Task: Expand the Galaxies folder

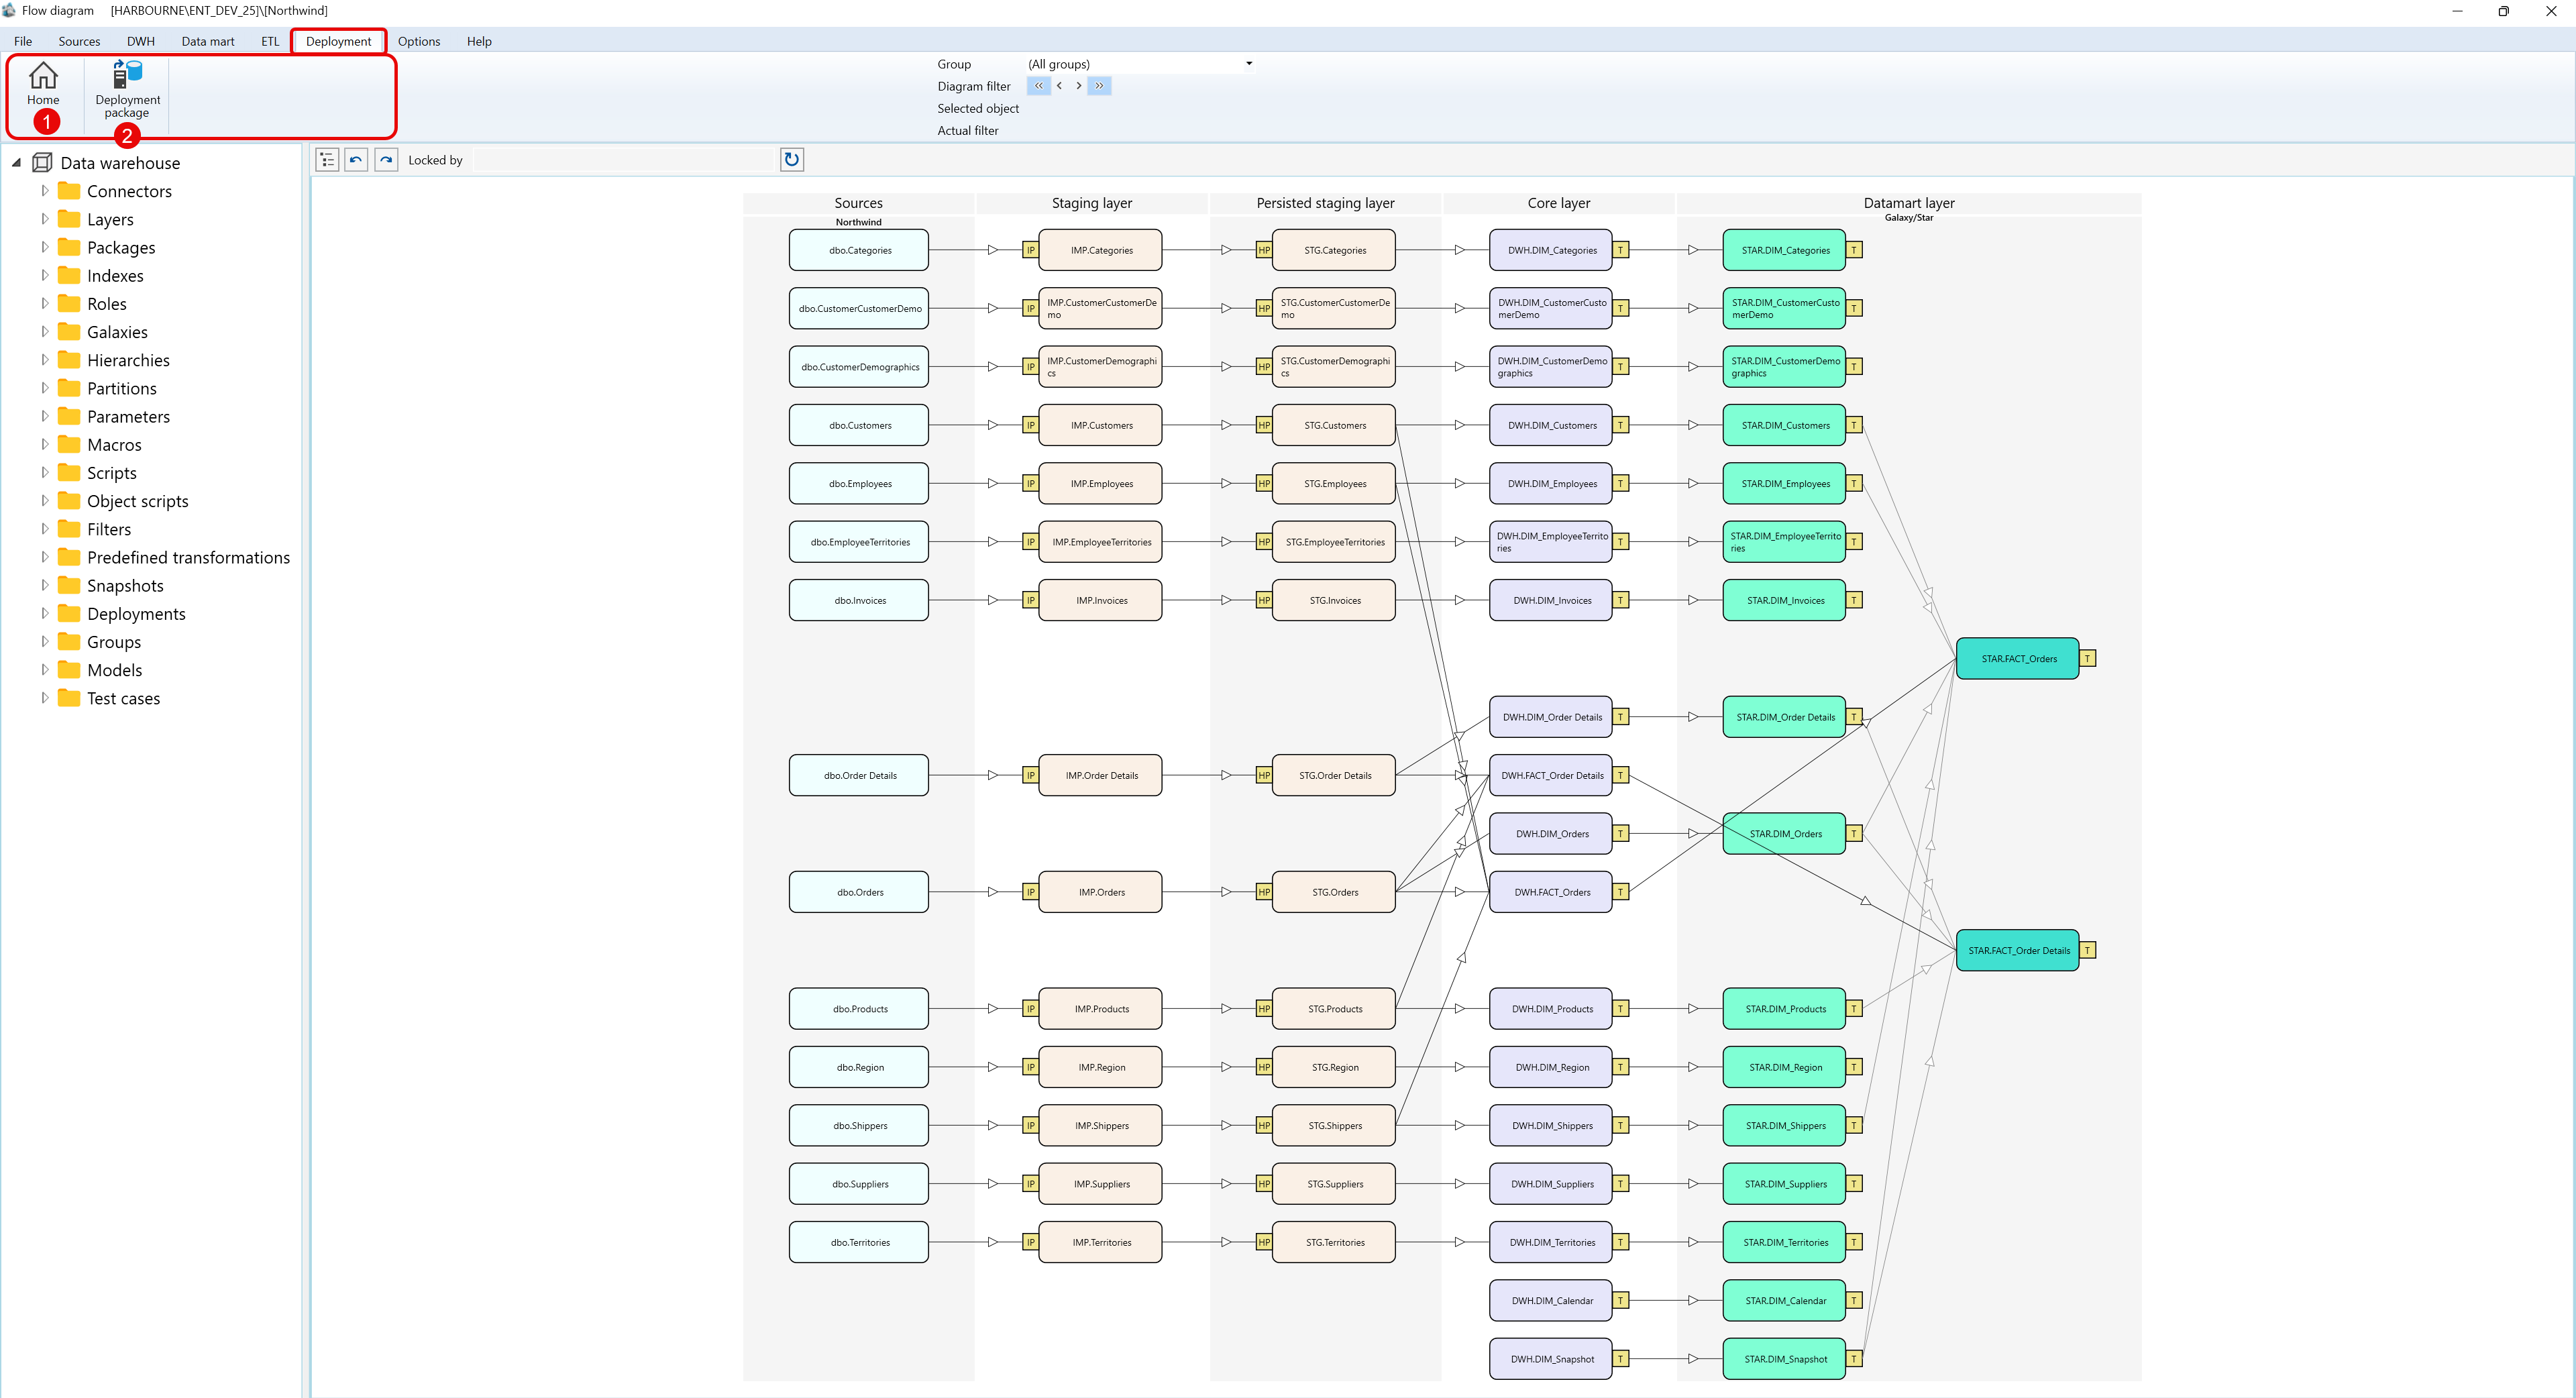Action: click(44, 331)
